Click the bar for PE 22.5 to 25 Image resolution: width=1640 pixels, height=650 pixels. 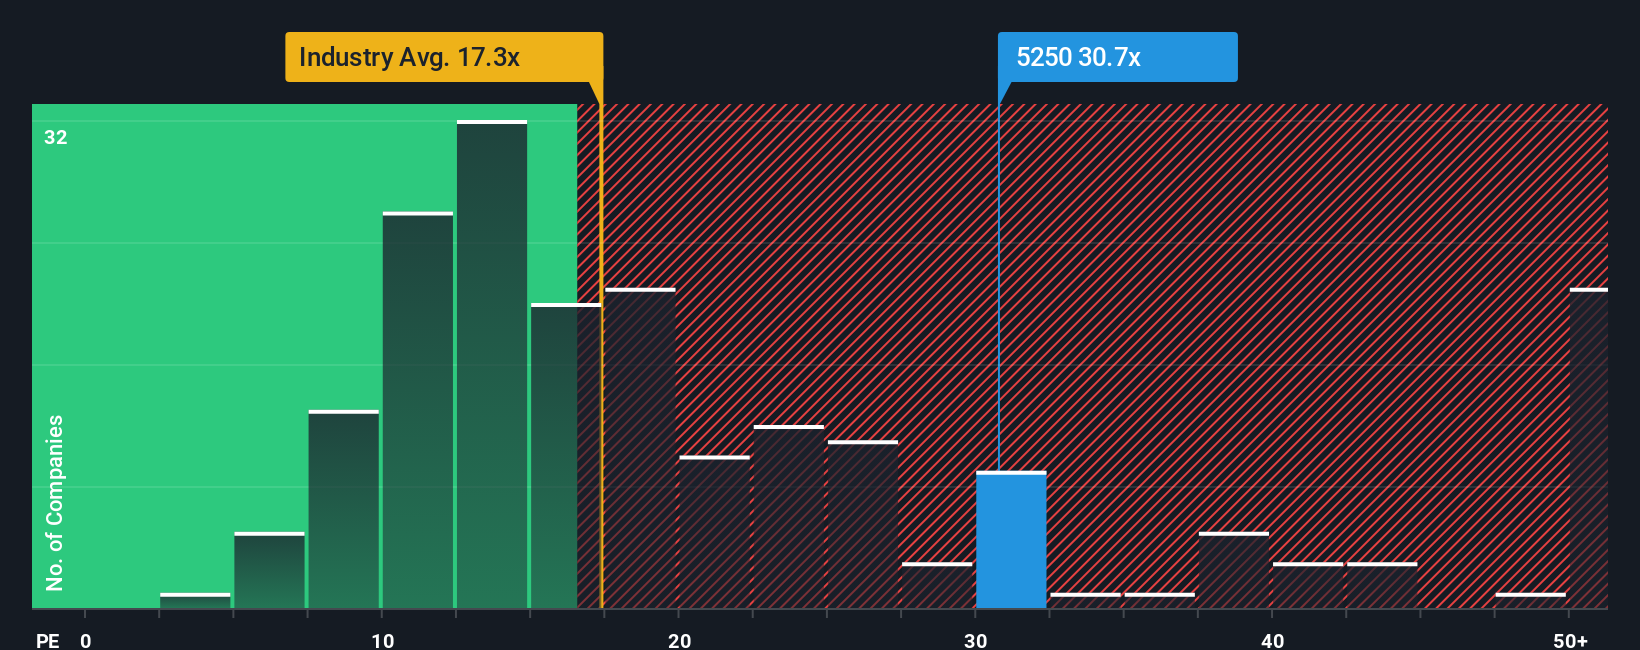(x=789, y=517)
